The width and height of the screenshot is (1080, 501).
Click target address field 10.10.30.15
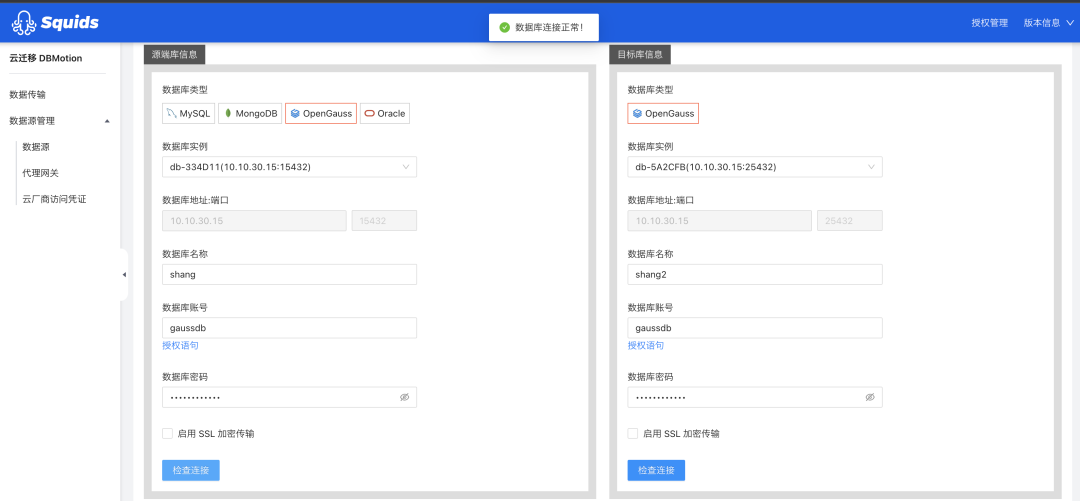[x=720, y=221]
